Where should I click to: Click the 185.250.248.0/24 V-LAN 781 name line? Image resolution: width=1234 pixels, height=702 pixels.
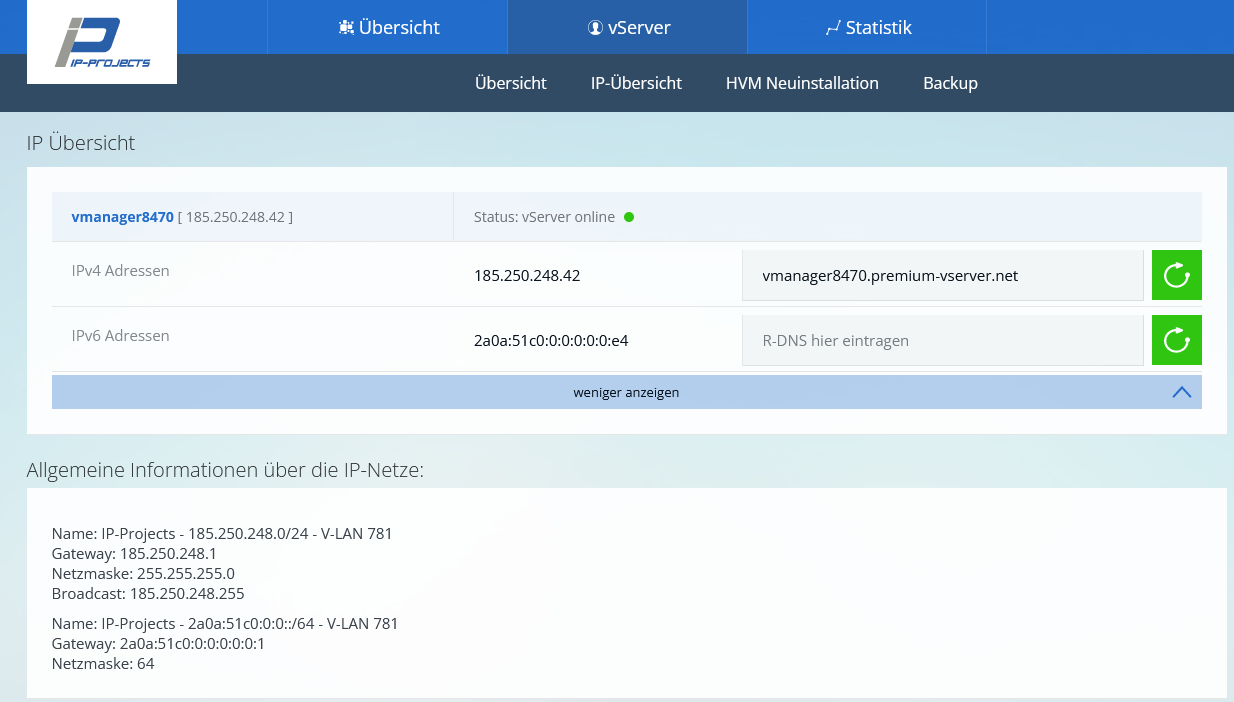pyautogui.click(x=222, y=533)
